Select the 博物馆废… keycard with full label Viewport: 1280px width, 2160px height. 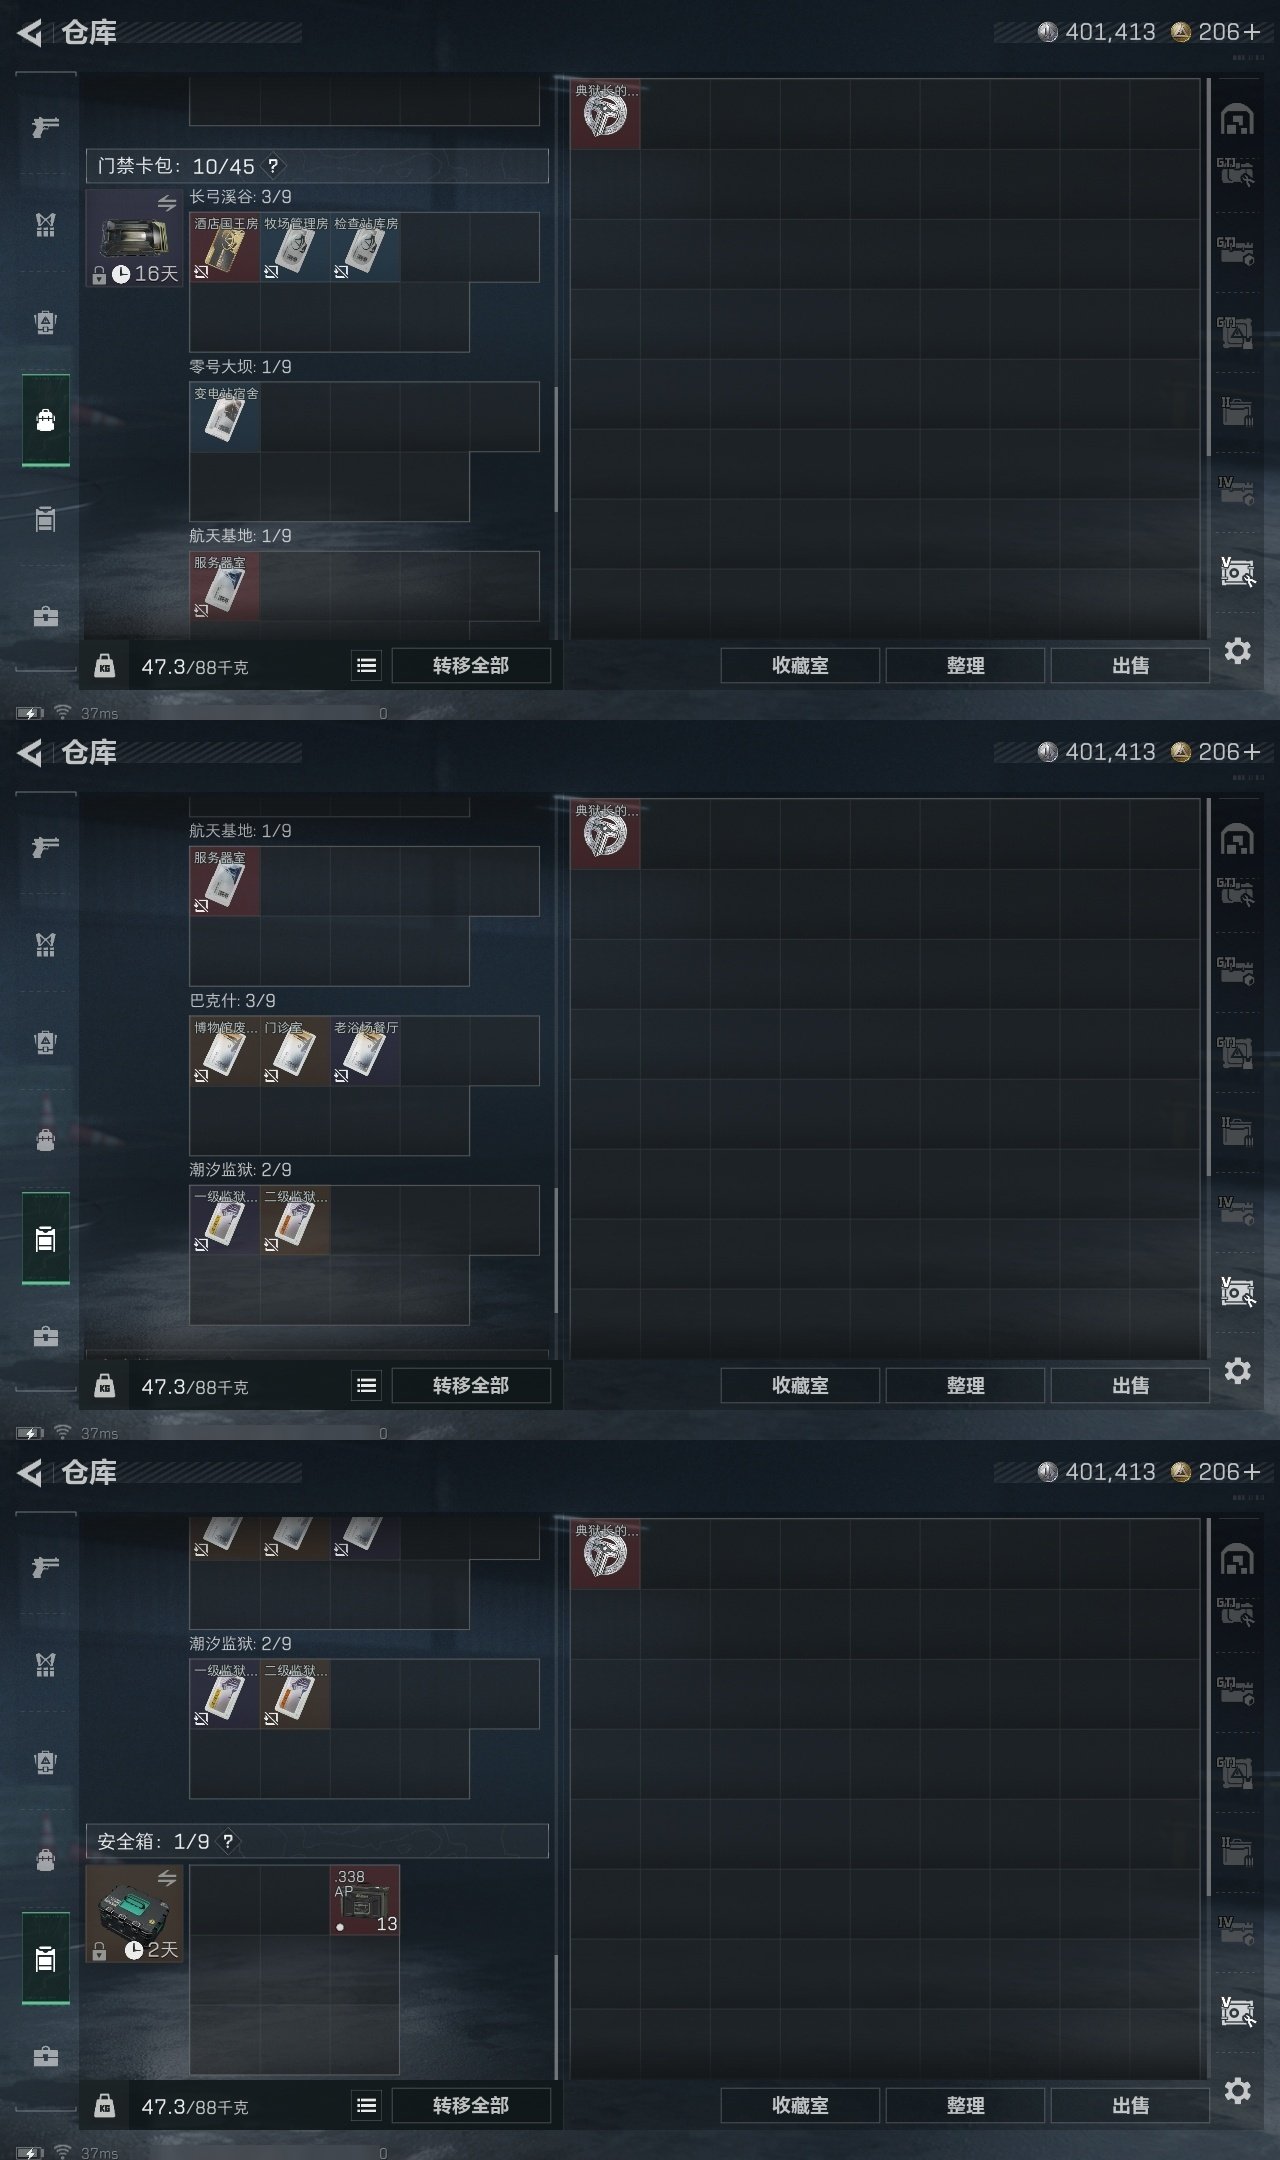[225, 1051]
